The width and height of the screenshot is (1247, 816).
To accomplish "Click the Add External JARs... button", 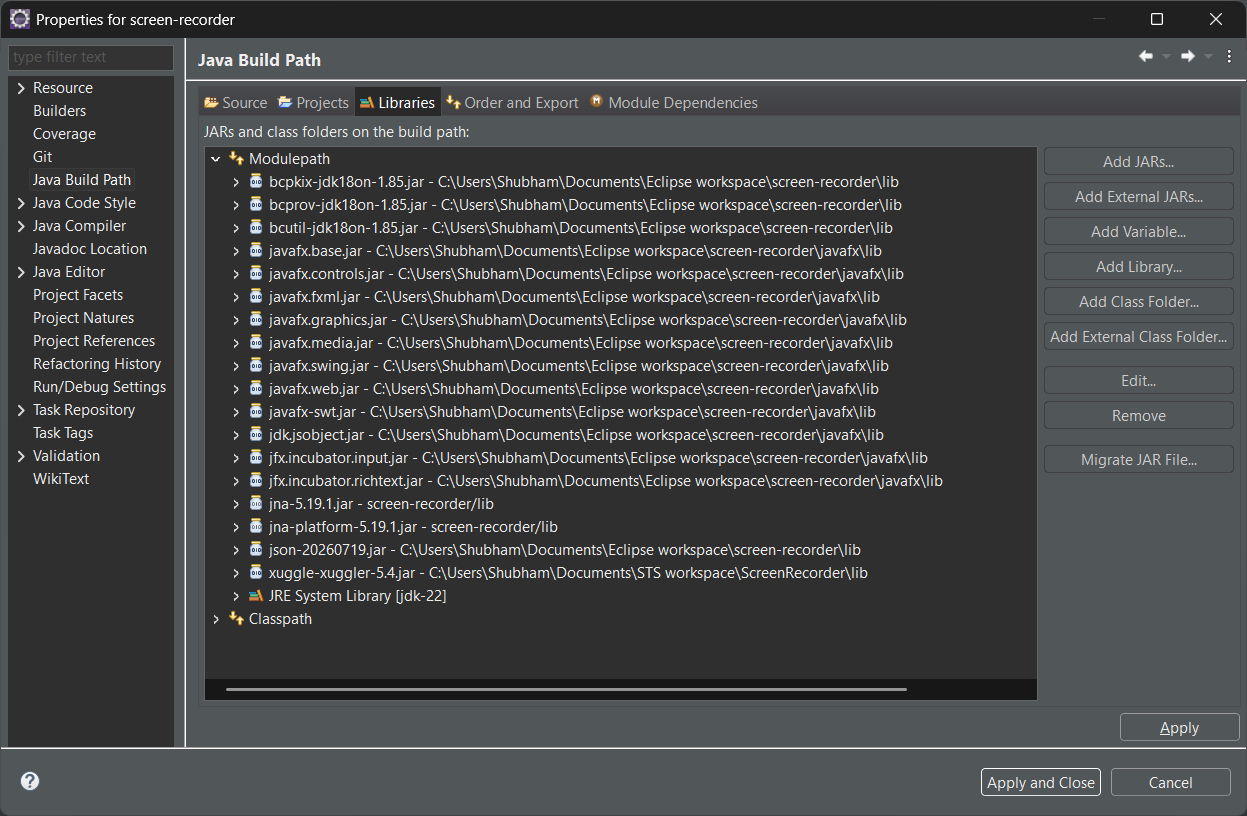I will point(1138,197).
